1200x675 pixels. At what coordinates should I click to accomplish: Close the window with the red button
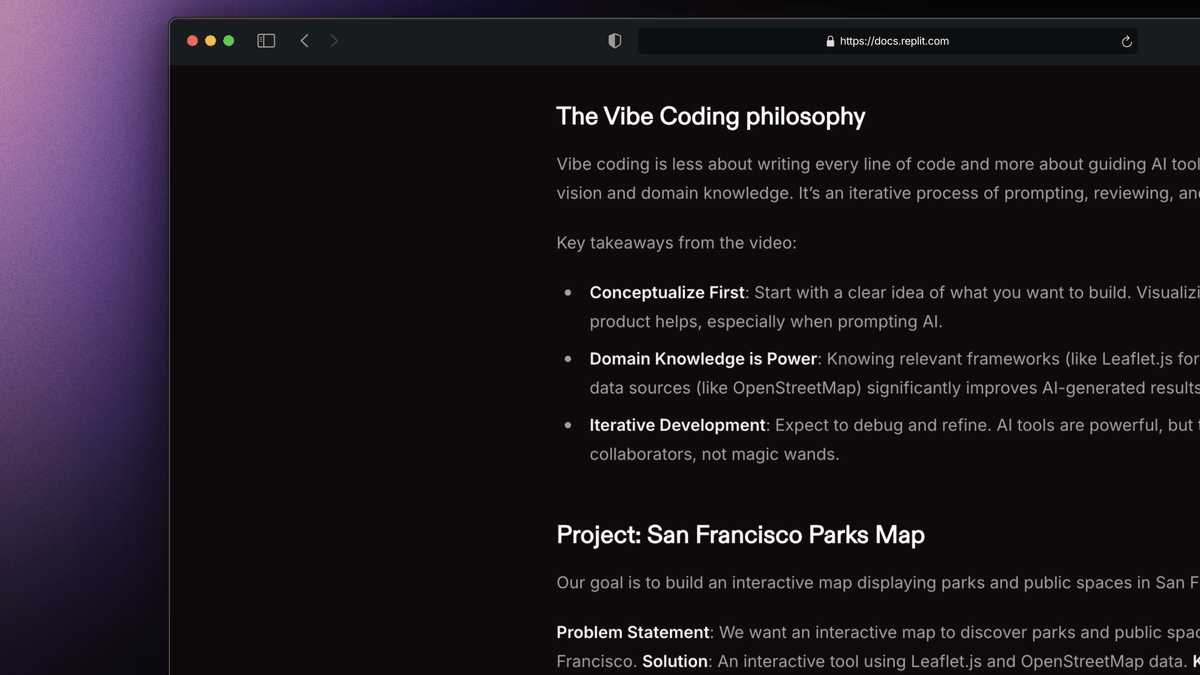click(x=192, y=41)
